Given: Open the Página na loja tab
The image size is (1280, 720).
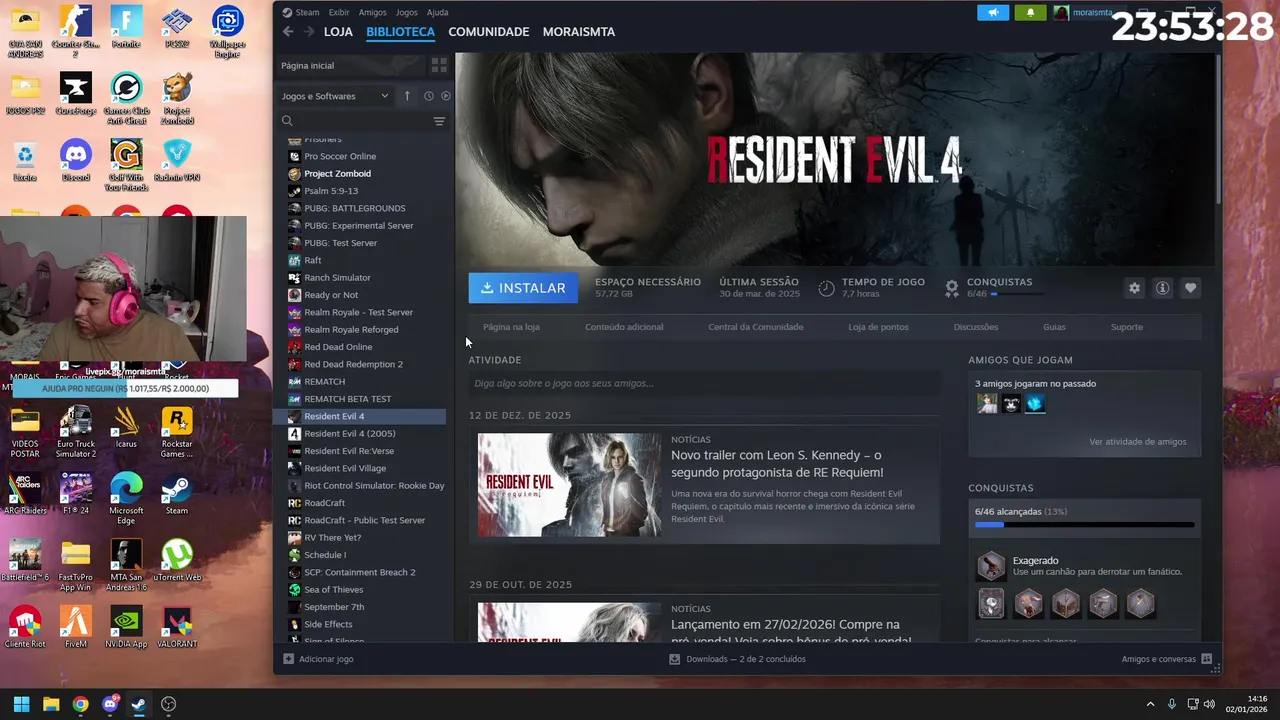Looking at the screenshot, I should pos(511,327).
